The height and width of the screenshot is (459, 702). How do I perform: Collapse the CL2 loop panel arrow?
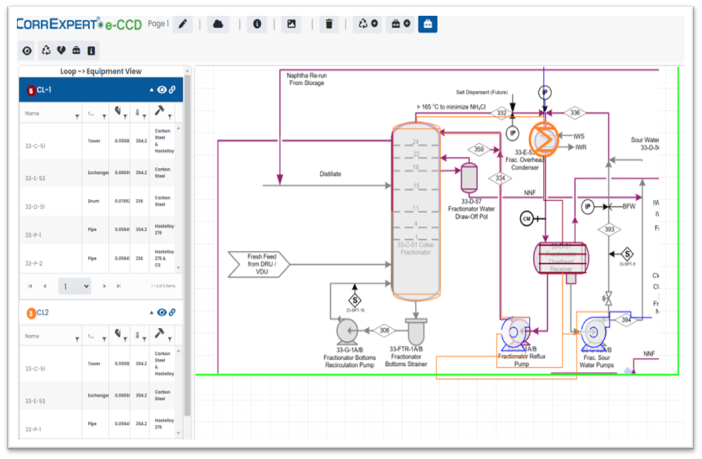(151, 313)
